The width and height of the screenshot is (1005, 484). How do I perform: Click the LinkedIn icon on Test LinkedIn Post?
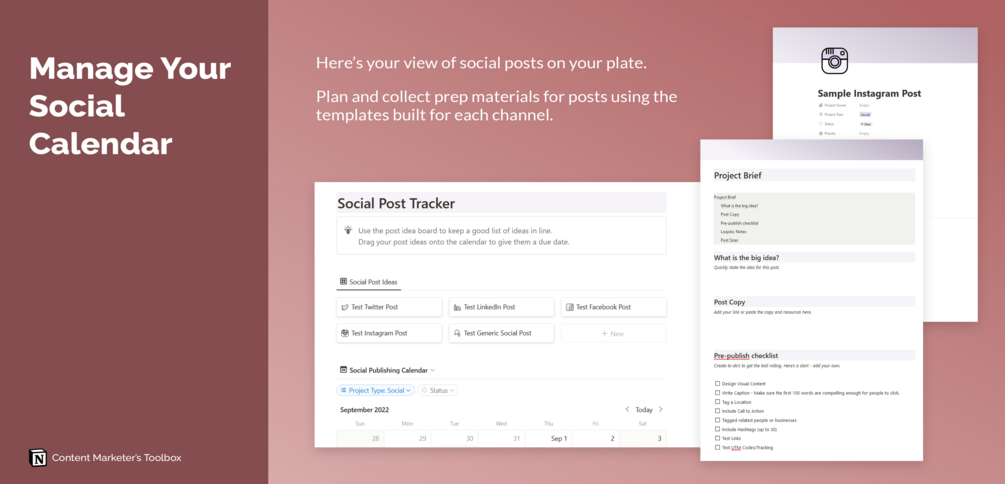click(457, 307)
